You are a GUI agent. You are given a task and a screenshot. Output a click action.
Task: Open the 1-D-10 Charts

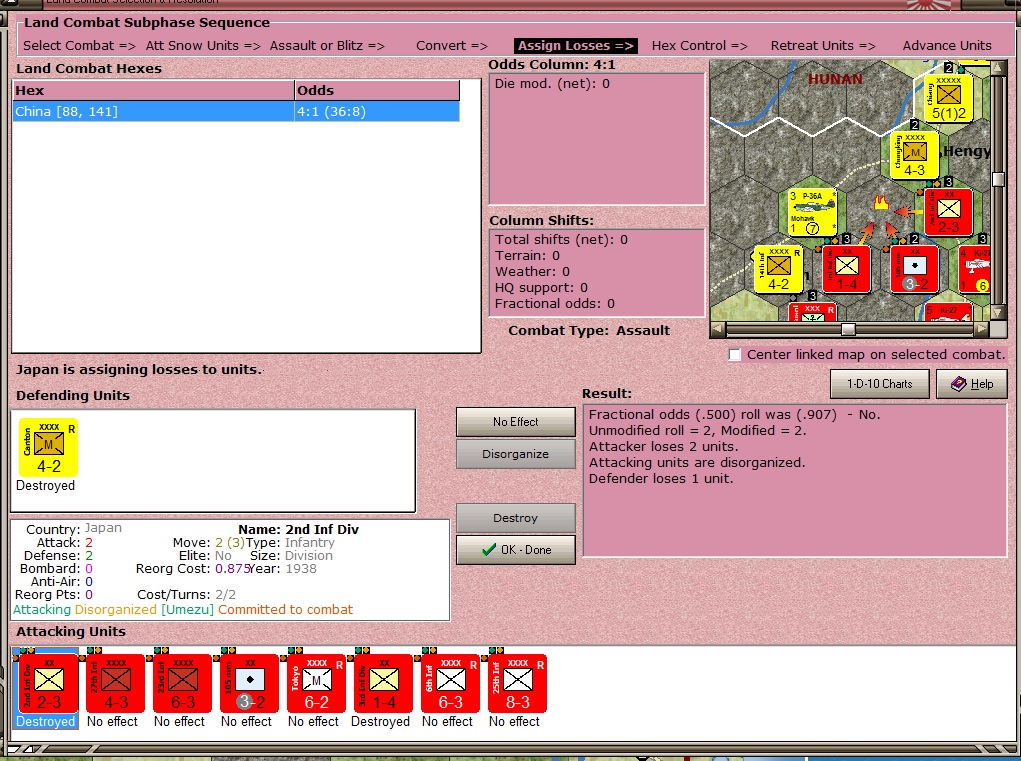click(880, 384)
